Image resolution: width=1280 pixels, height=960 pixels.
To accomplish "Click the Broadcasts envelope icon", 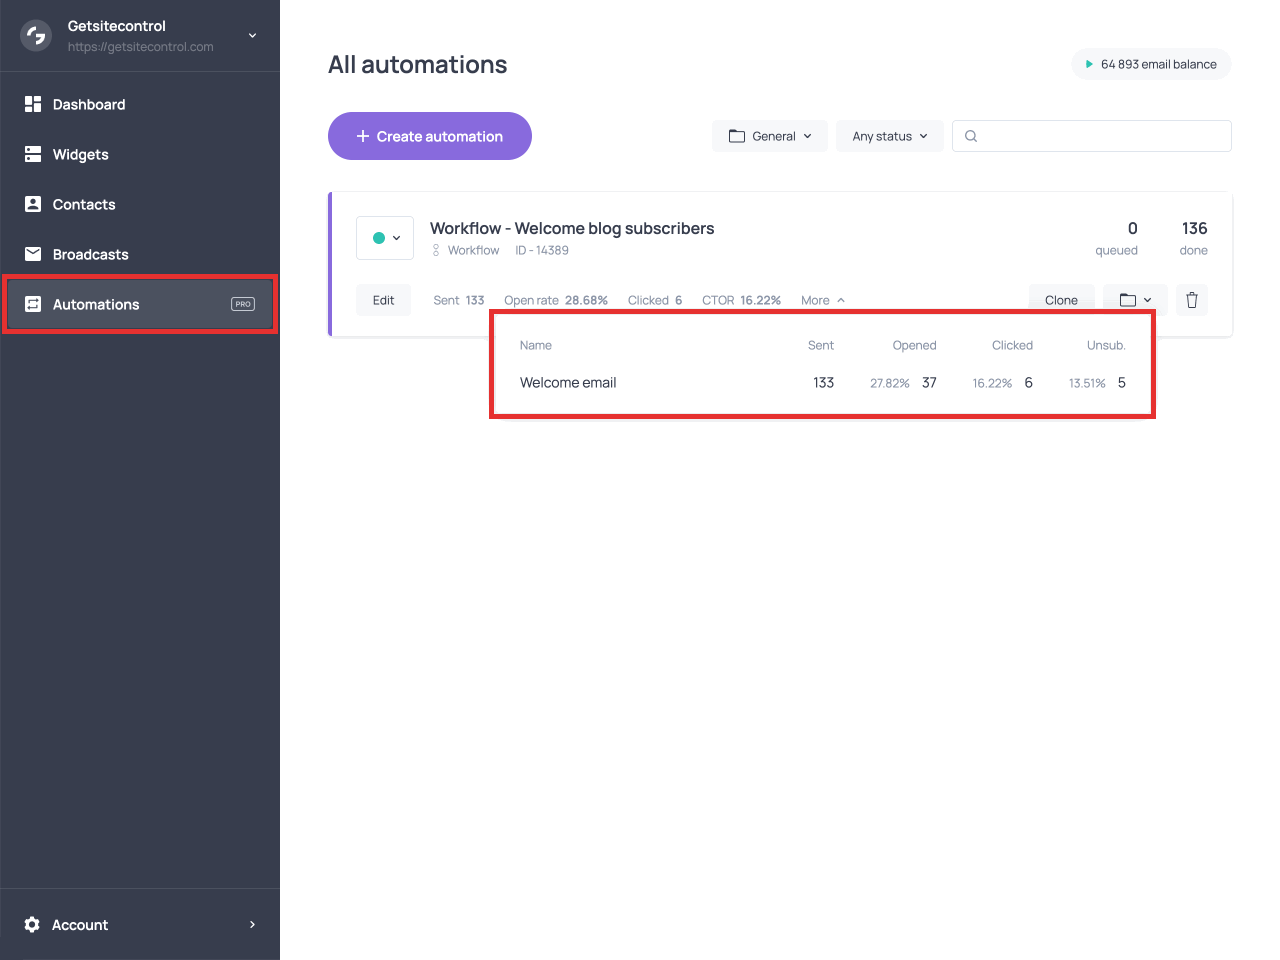I will coord(33,254).
